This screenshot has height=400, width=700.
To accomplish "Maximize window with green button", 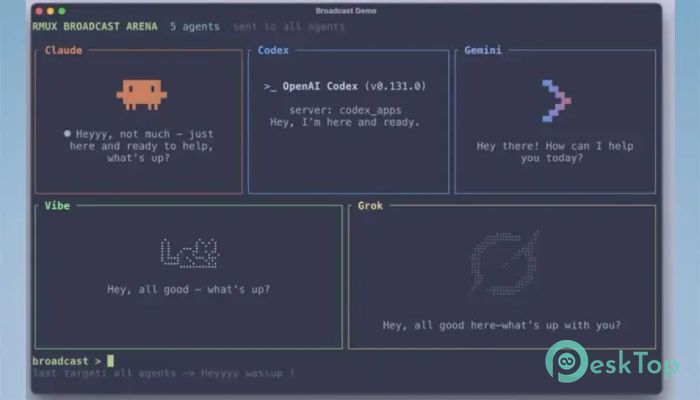I will click(62, 11).
